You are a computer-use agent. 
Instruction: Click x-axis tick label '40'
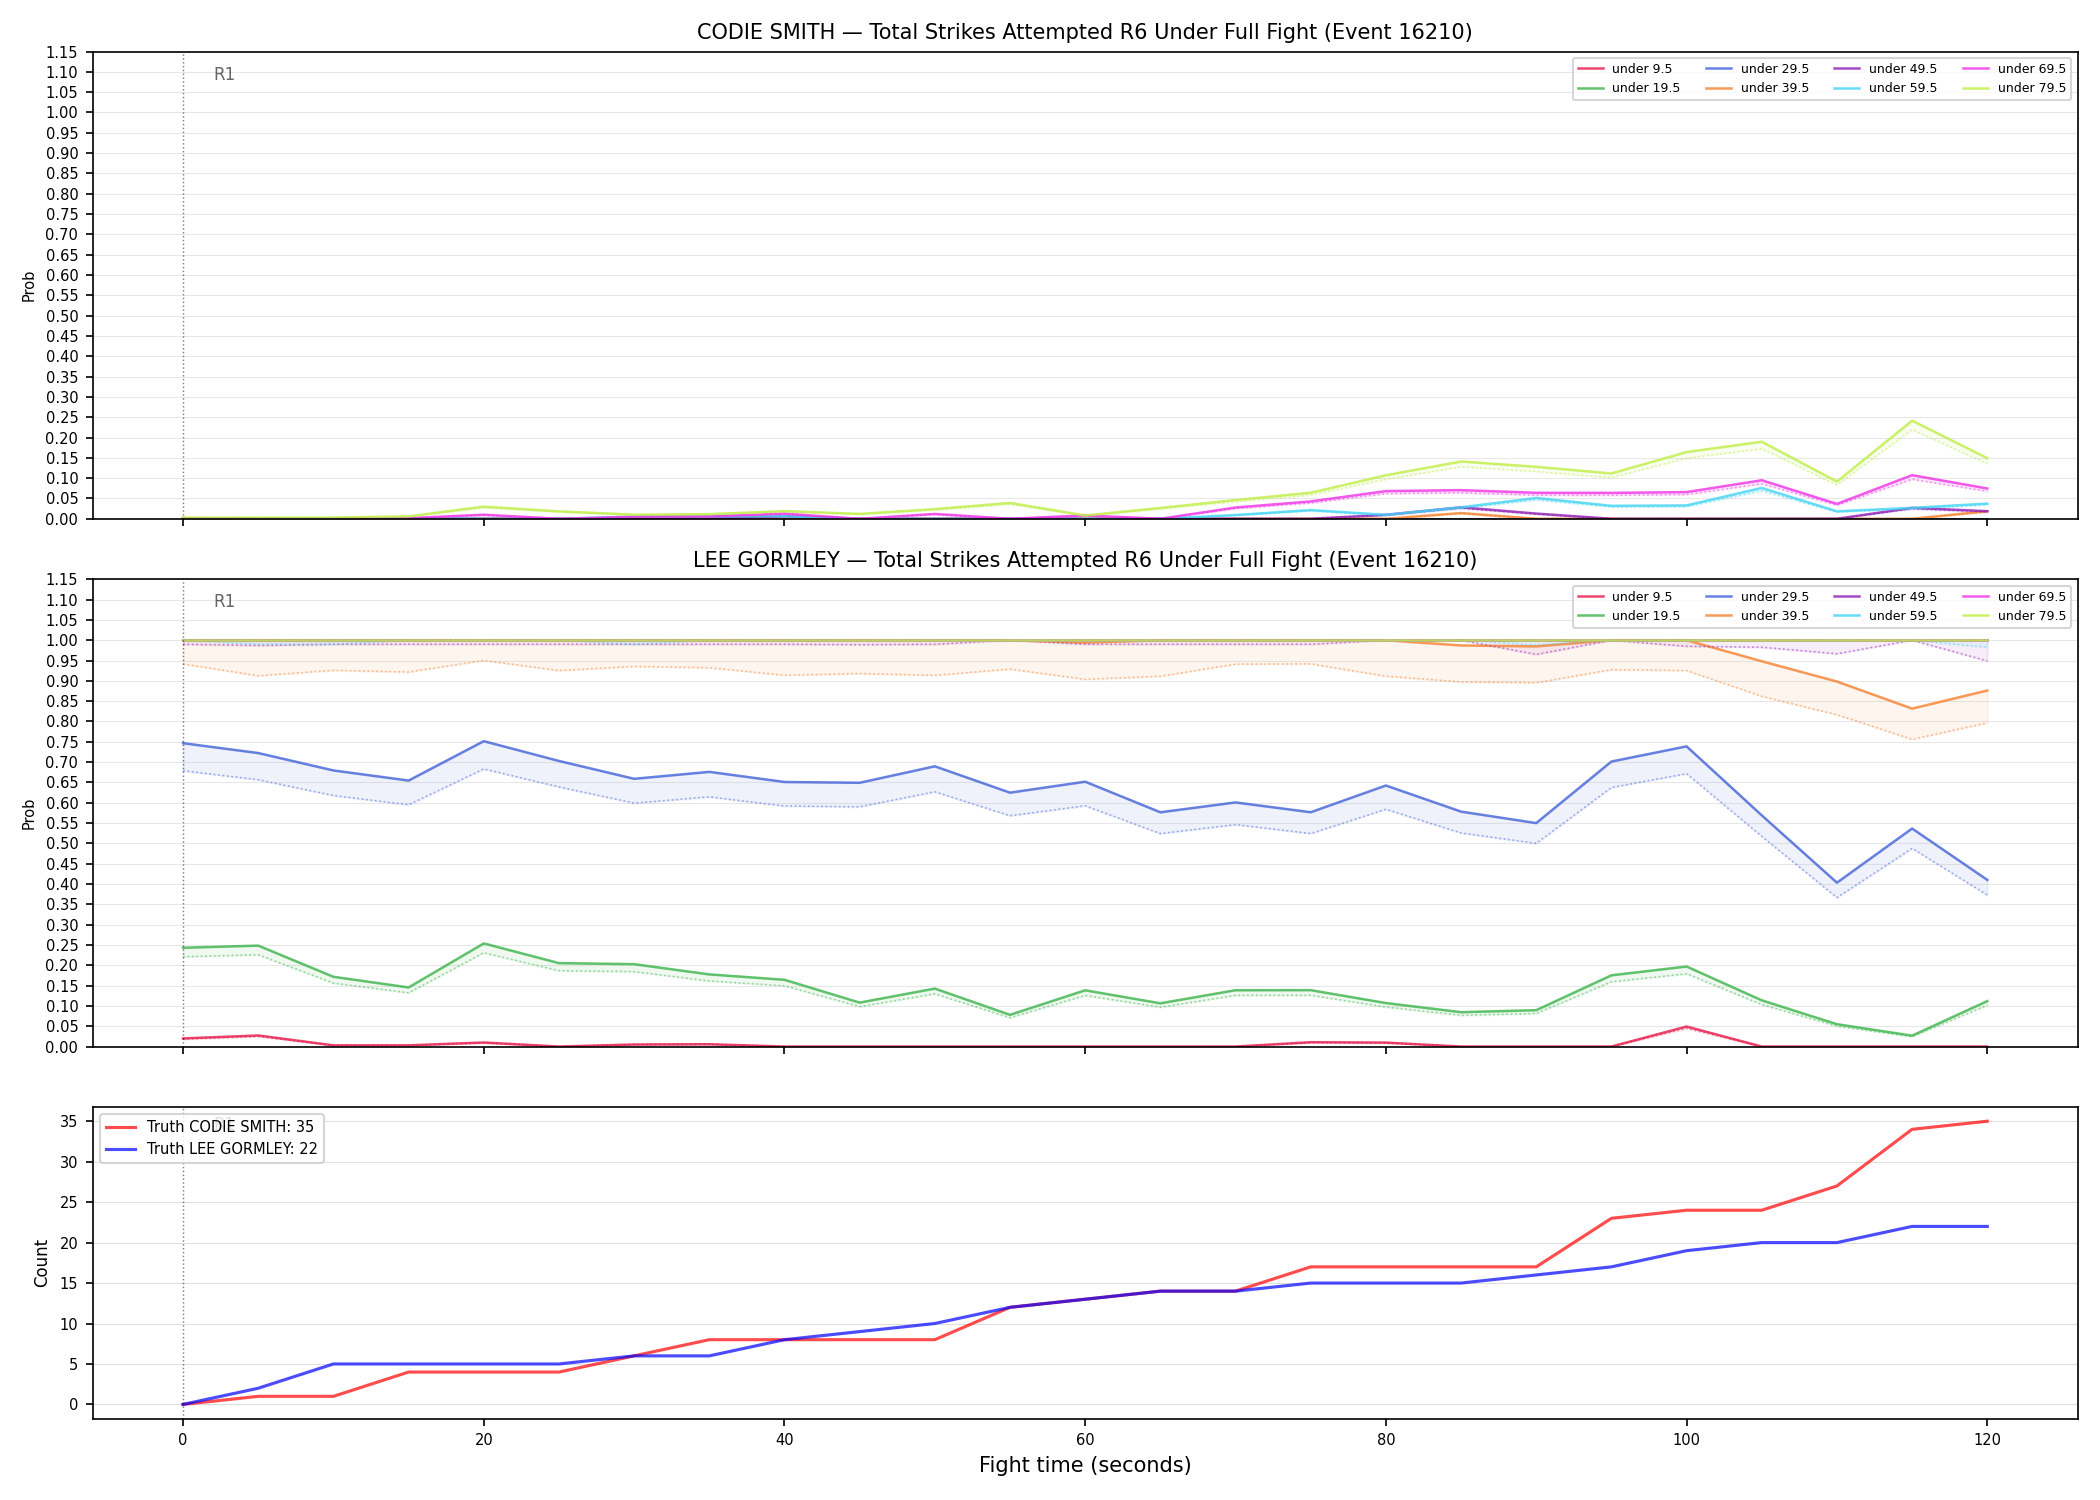point(783,1440)
